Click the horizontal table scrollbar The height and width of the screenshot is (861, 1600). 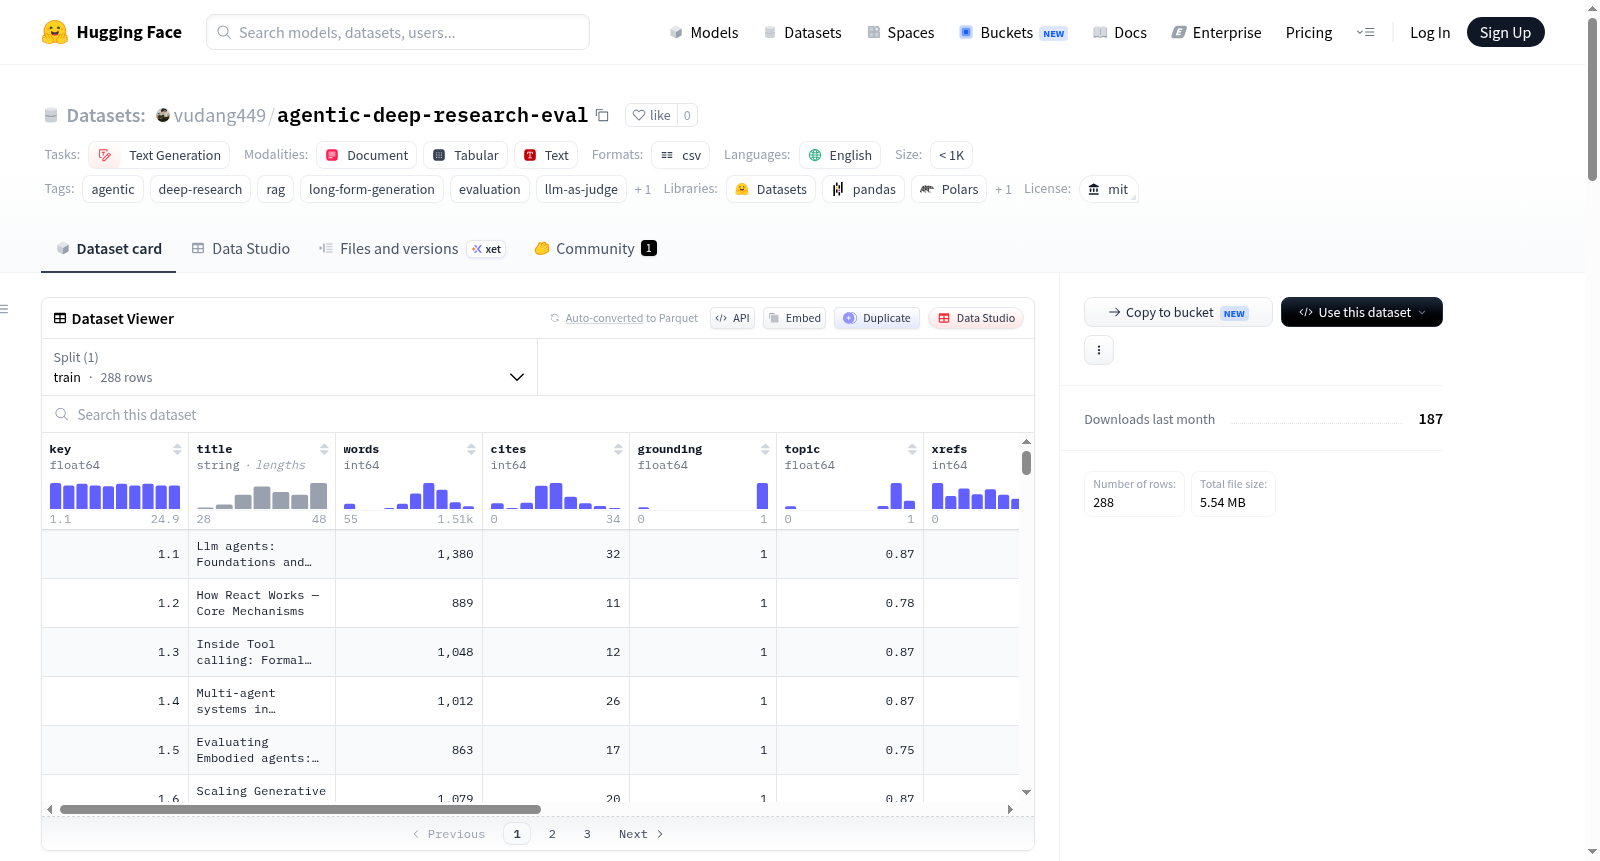(300, 809)
